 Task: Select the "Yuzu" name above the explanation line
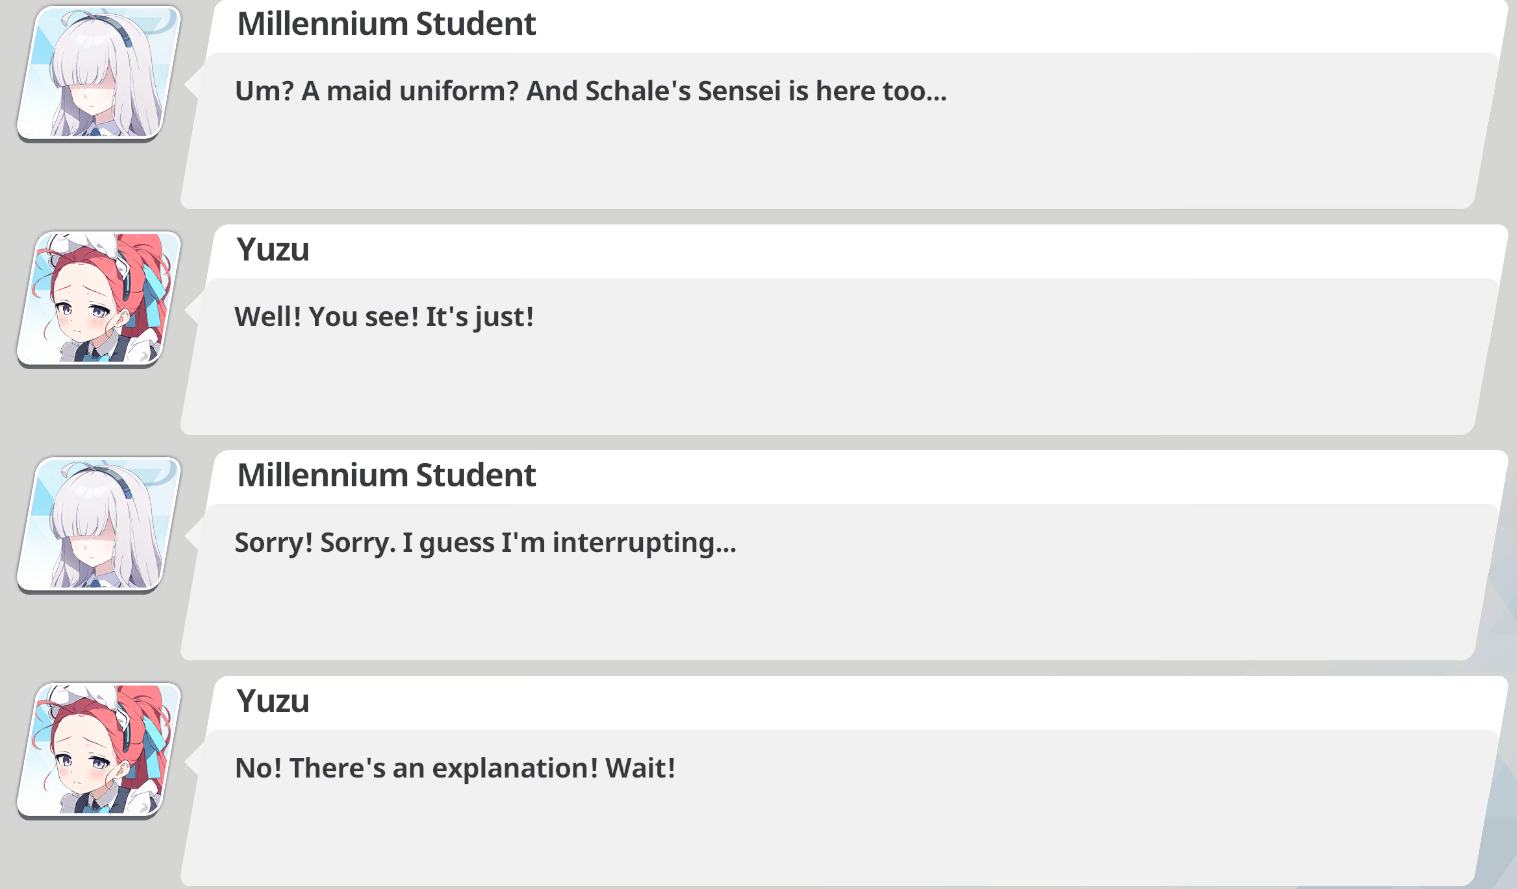273,701
